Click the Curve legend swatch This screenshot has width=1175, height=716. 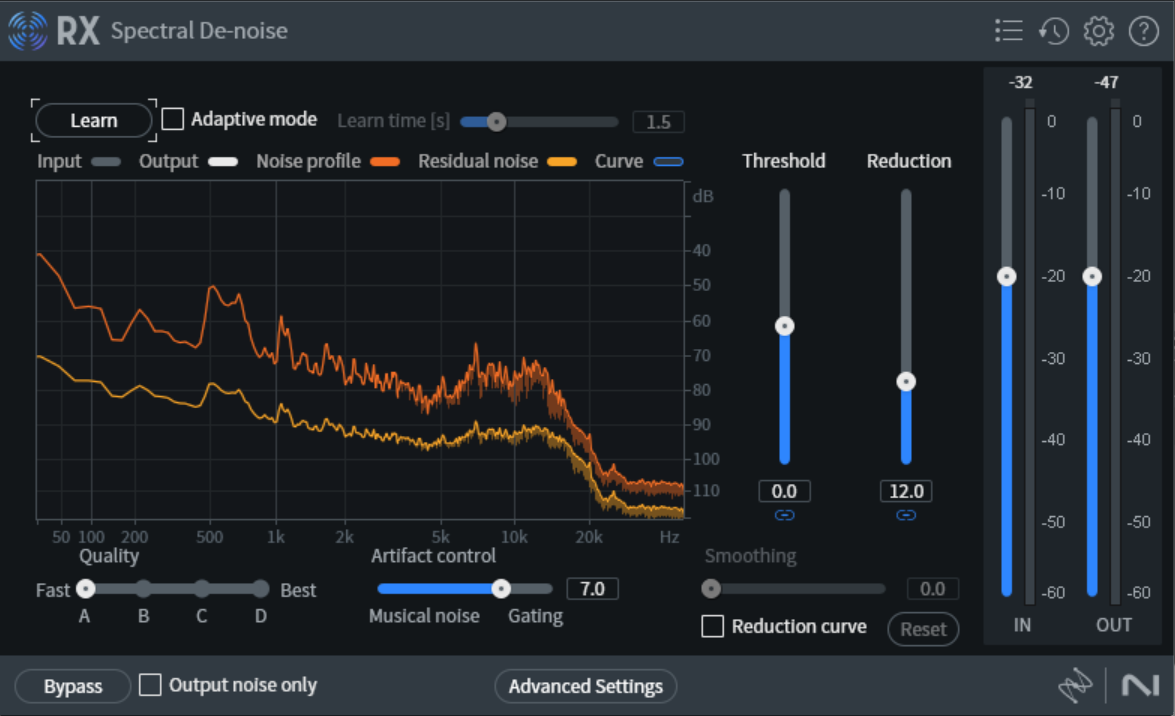(668, 161)
